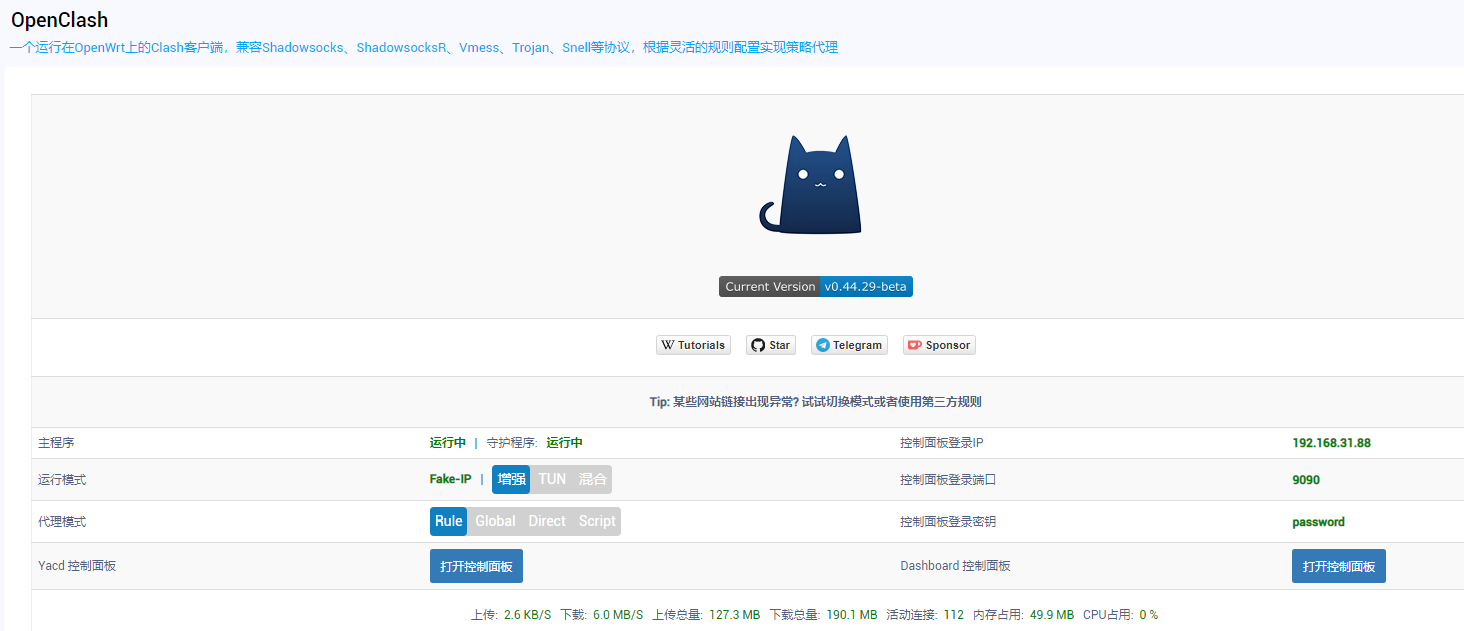Click the OpenClash description subtitle text
The width and height of the screenshot is (1464, 631).
coord(424,48)
